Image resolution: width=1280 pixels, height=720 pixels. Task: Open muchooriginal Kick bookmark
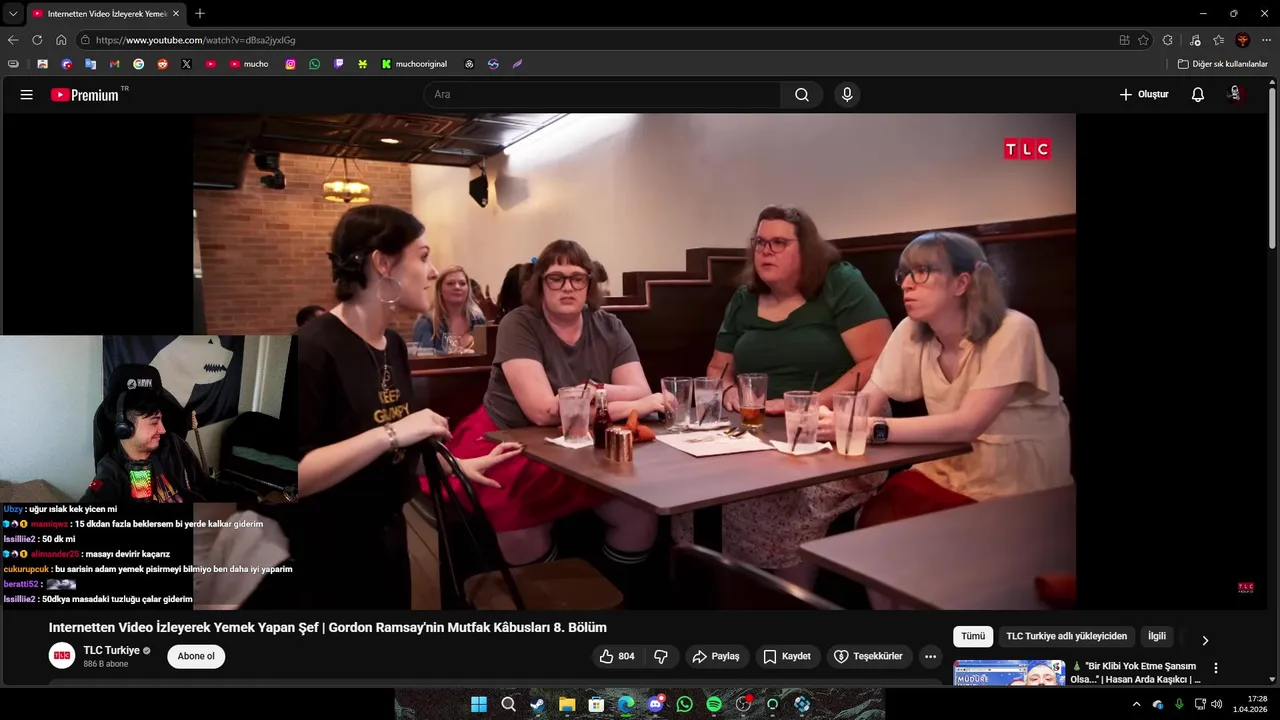point(414,64)
